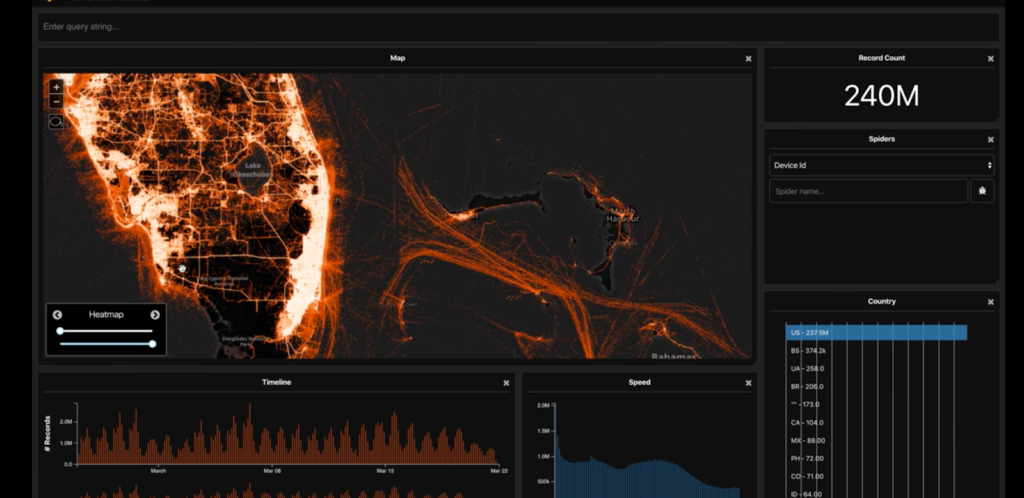1024x498 pixels.
Task: Close the Record Count panel
Action: (991, 59)
